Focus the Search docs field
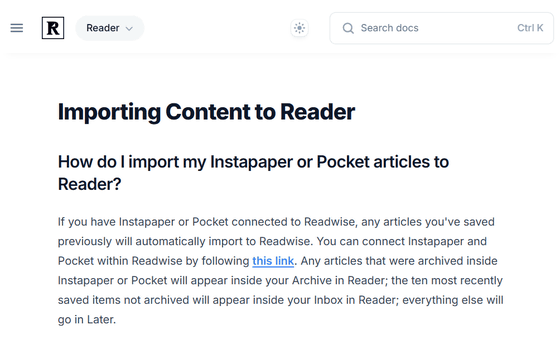This screenshot has height=363, width=560. click(441, 28)
